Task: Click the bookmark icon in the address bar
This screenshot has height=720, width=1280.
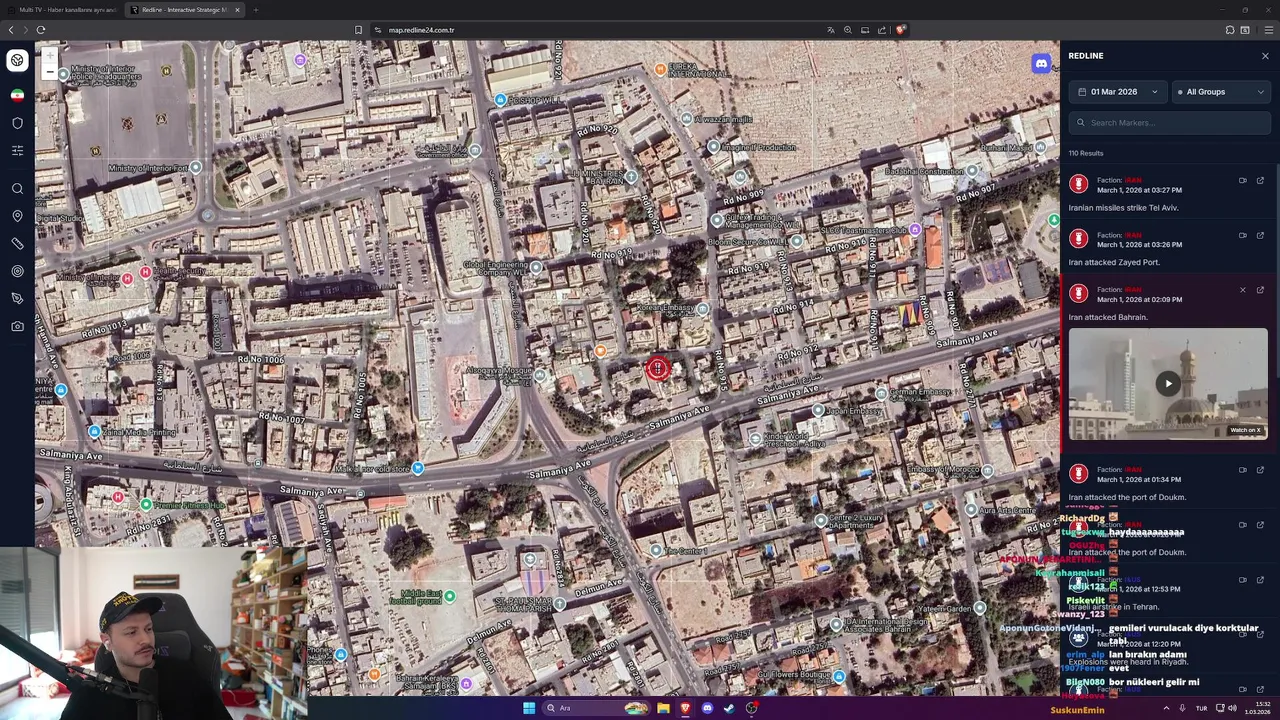Action: [358, 30]
